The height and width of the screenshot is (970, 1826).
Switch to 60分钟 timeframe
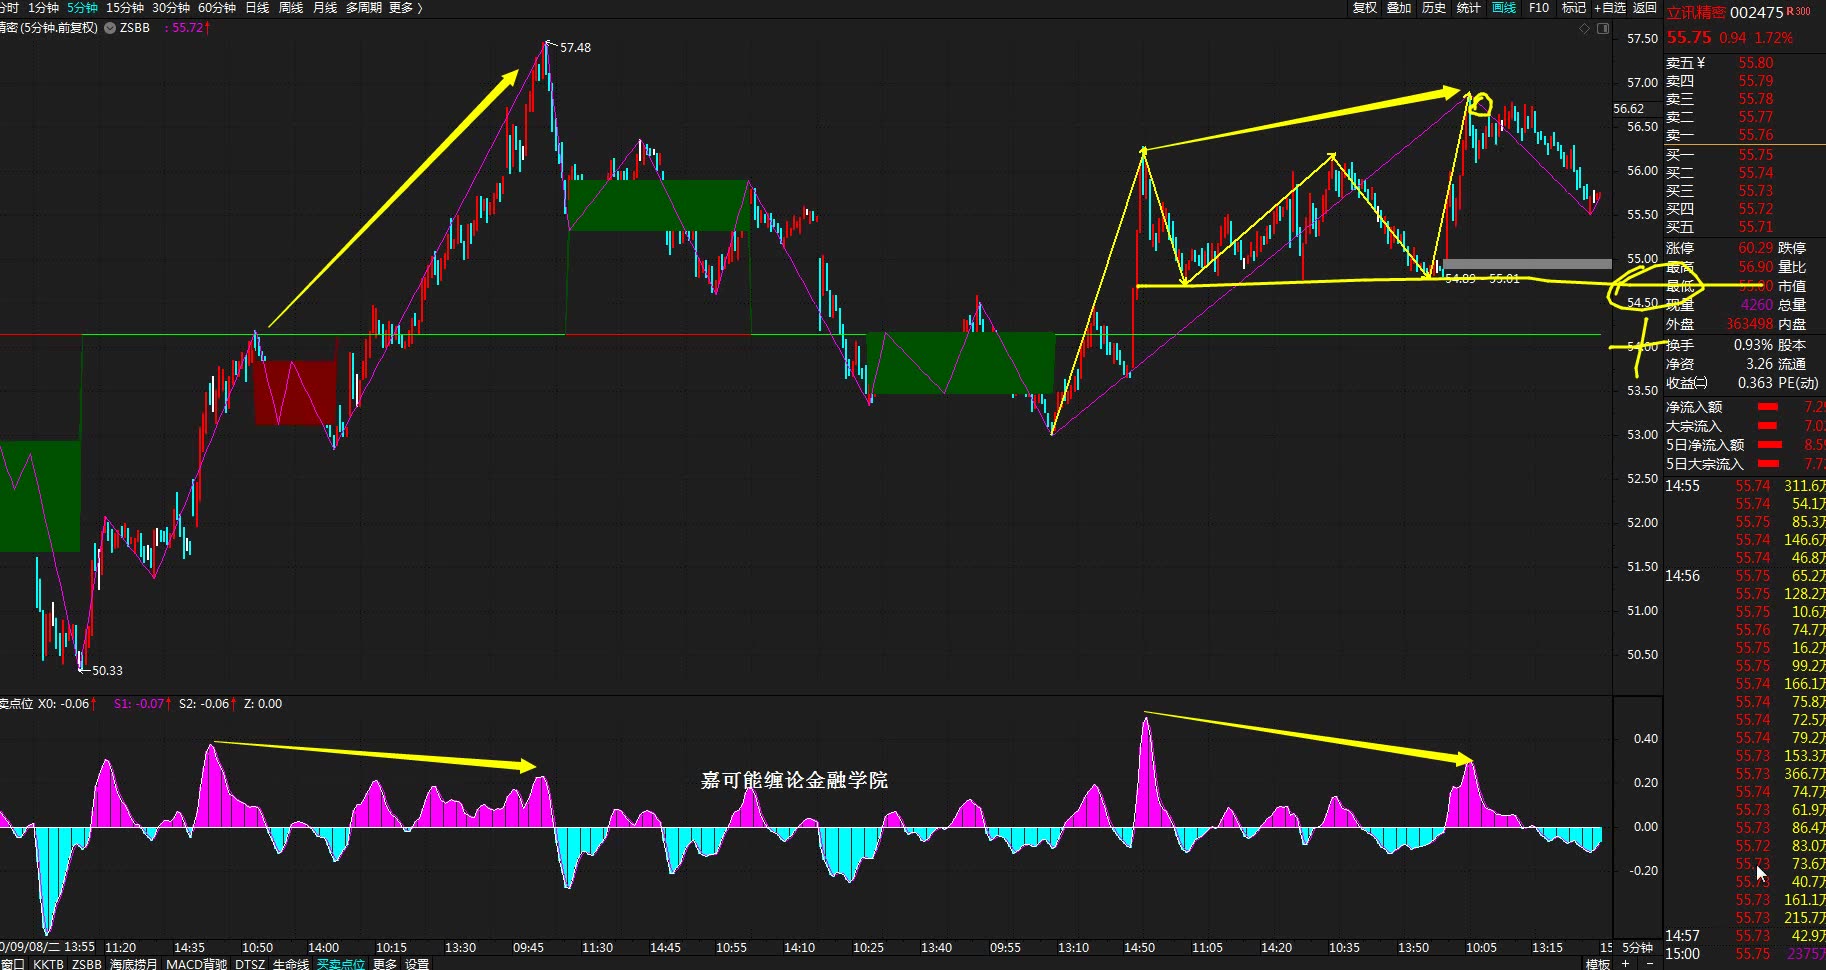coord(217,7)
